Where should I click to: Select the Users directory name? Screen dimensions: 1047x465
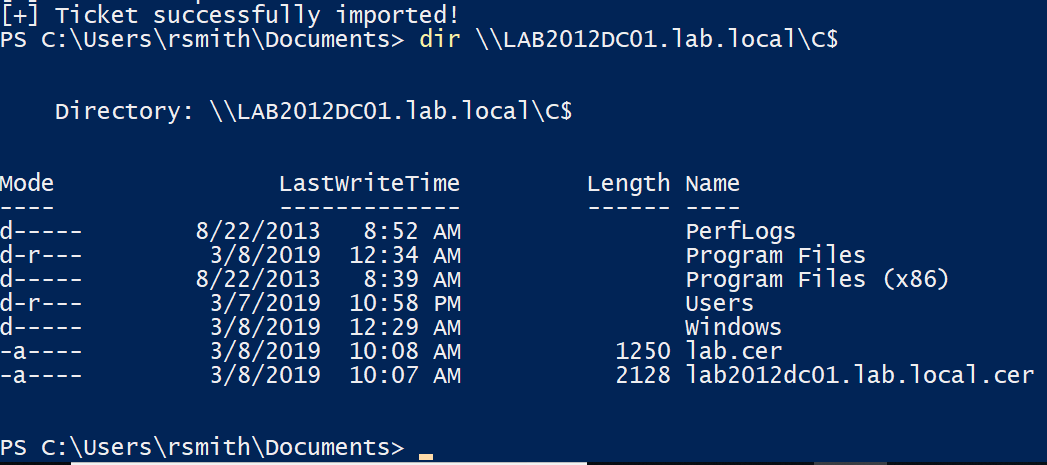click(x=719, y=303)
